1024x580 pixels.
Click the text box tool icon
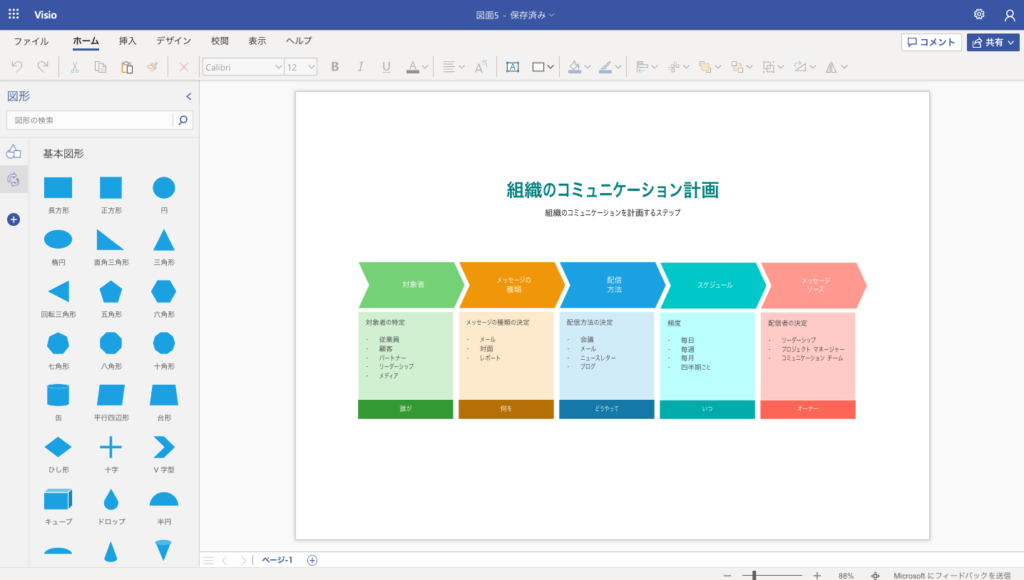tap(512, 67)
